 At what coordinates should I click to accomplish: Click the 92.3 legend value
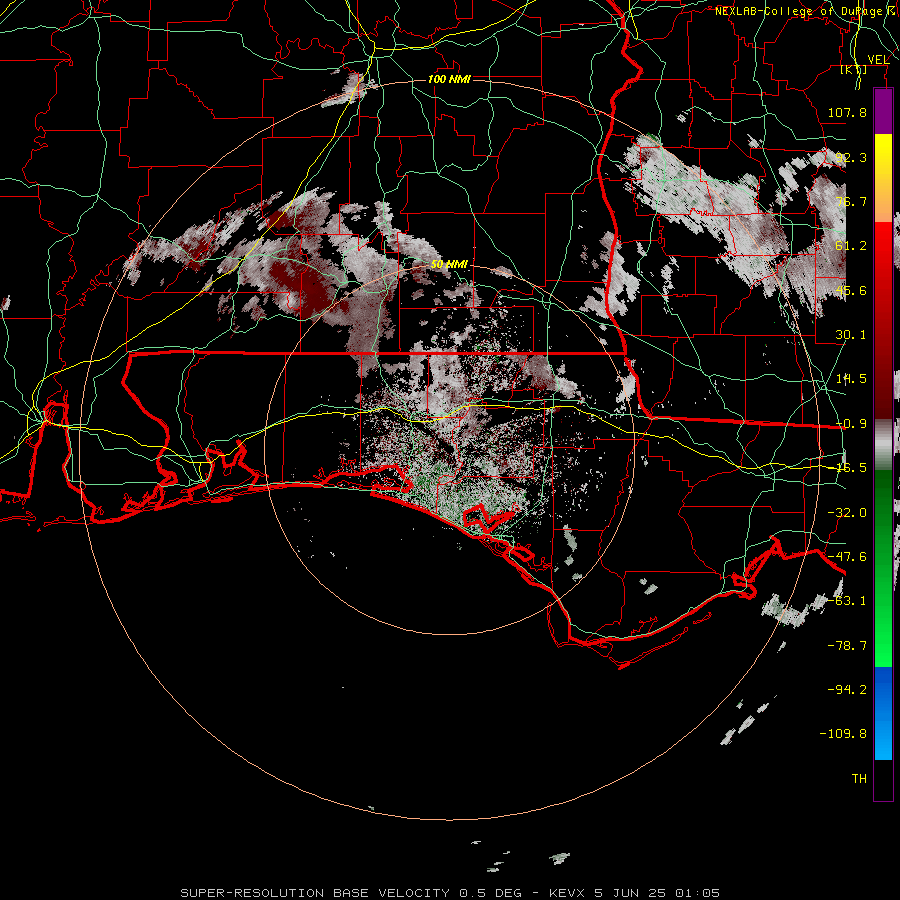tap(851, 157)
